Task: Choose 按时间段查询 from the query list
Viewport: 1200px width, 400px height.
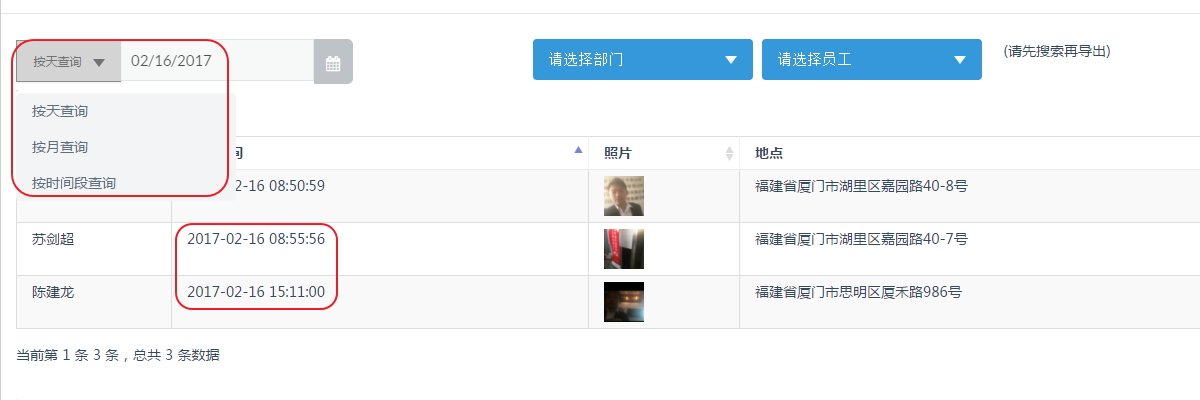Action: point(74,183)
